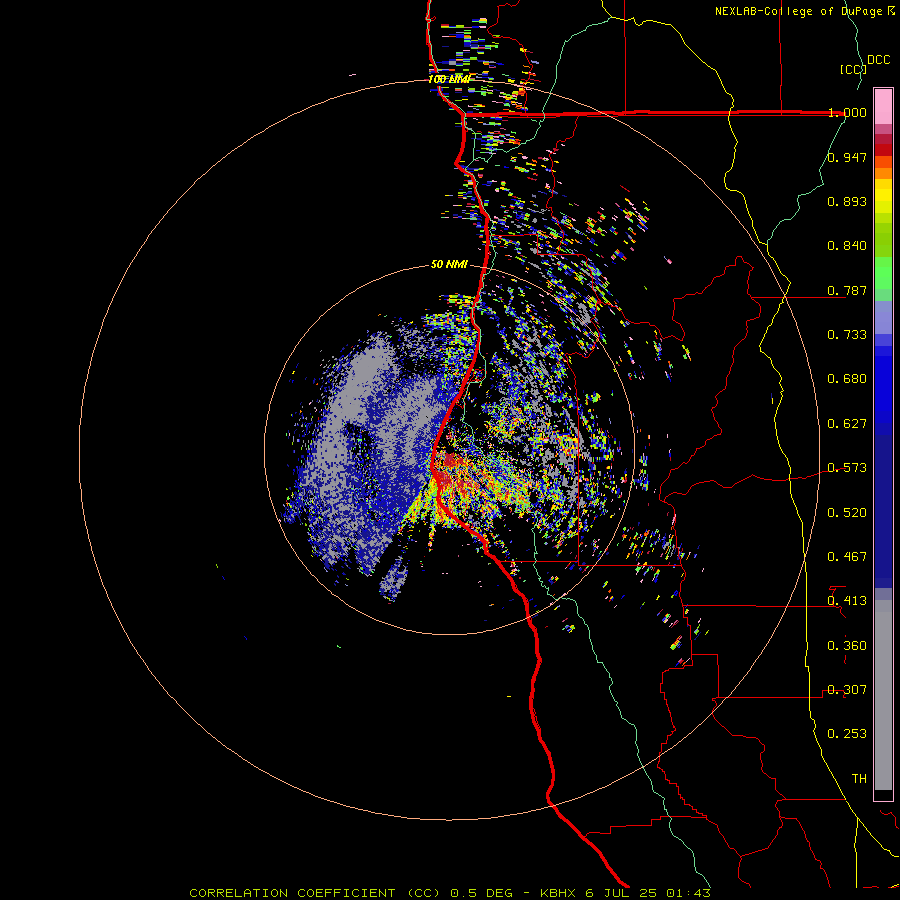Viewport: 900px width, 900px height.
Task: Click the 0.520 scale value
Action: [x=847, y=513]
